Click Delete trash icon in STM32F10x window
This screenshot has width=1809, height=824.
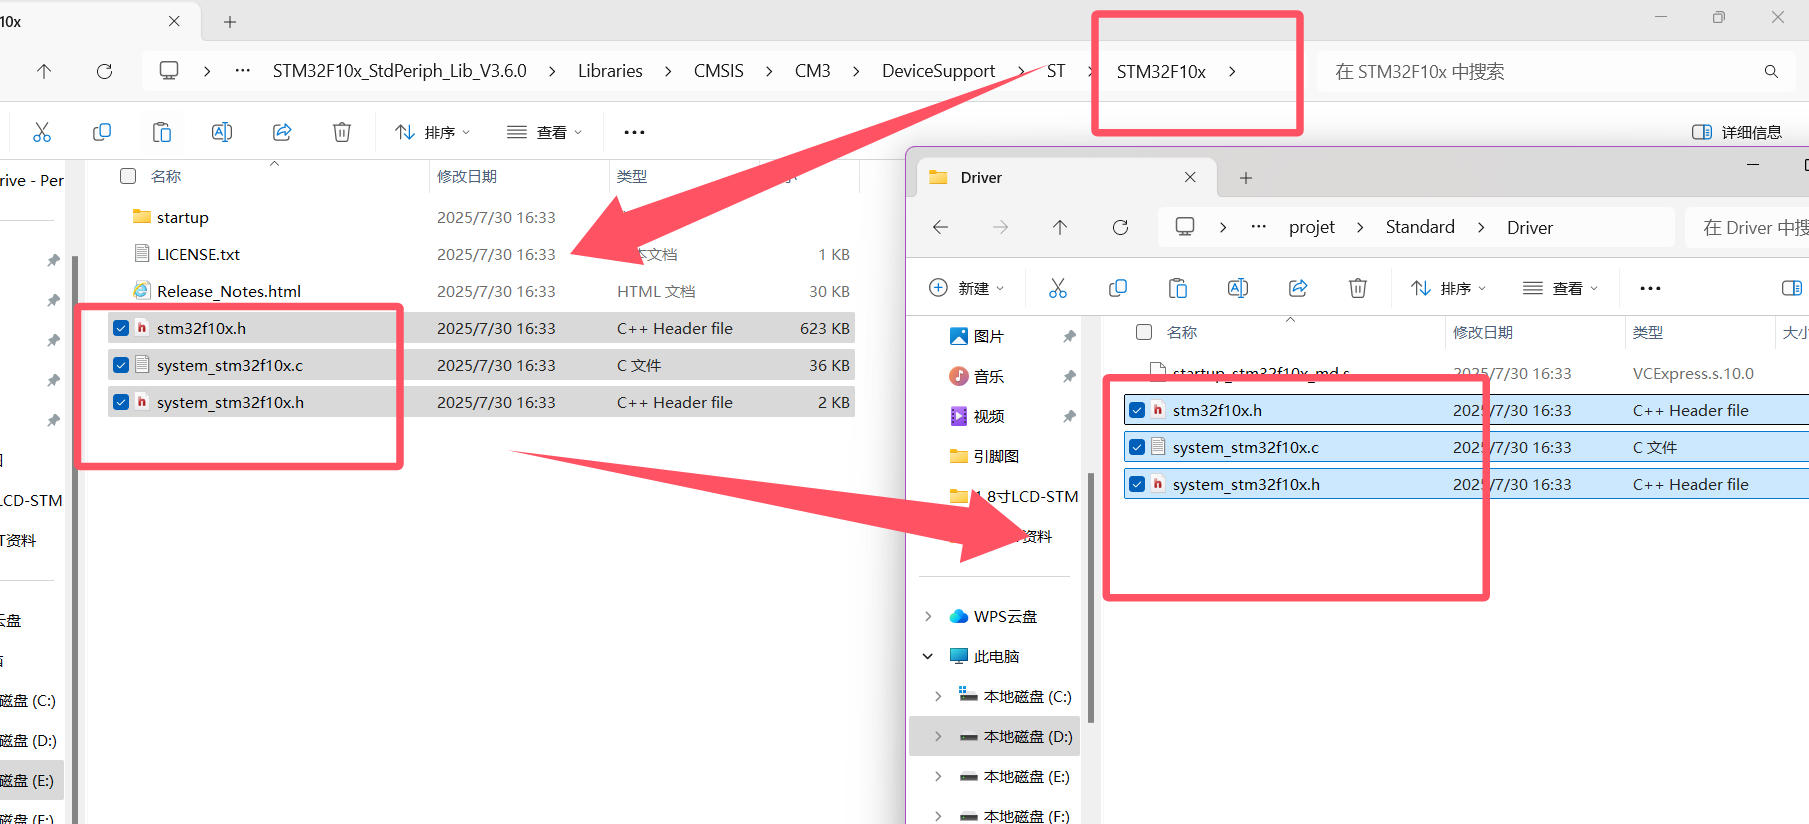tap(342, 132)
